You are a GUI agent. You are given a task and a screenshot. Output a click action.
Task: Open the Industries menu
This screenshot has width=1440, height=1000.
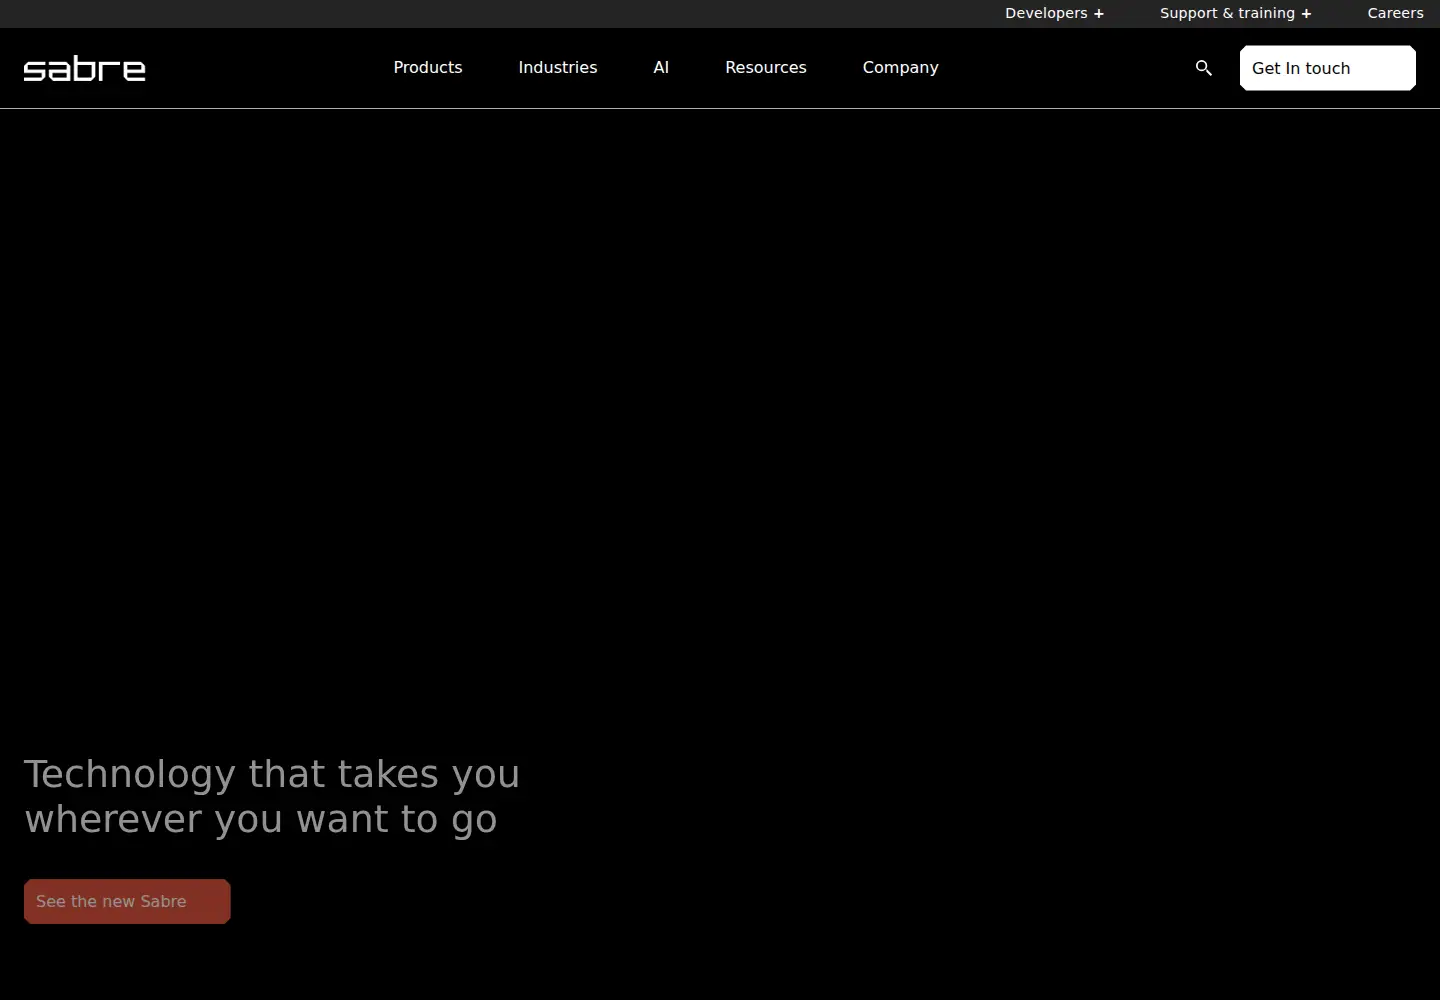558,67
